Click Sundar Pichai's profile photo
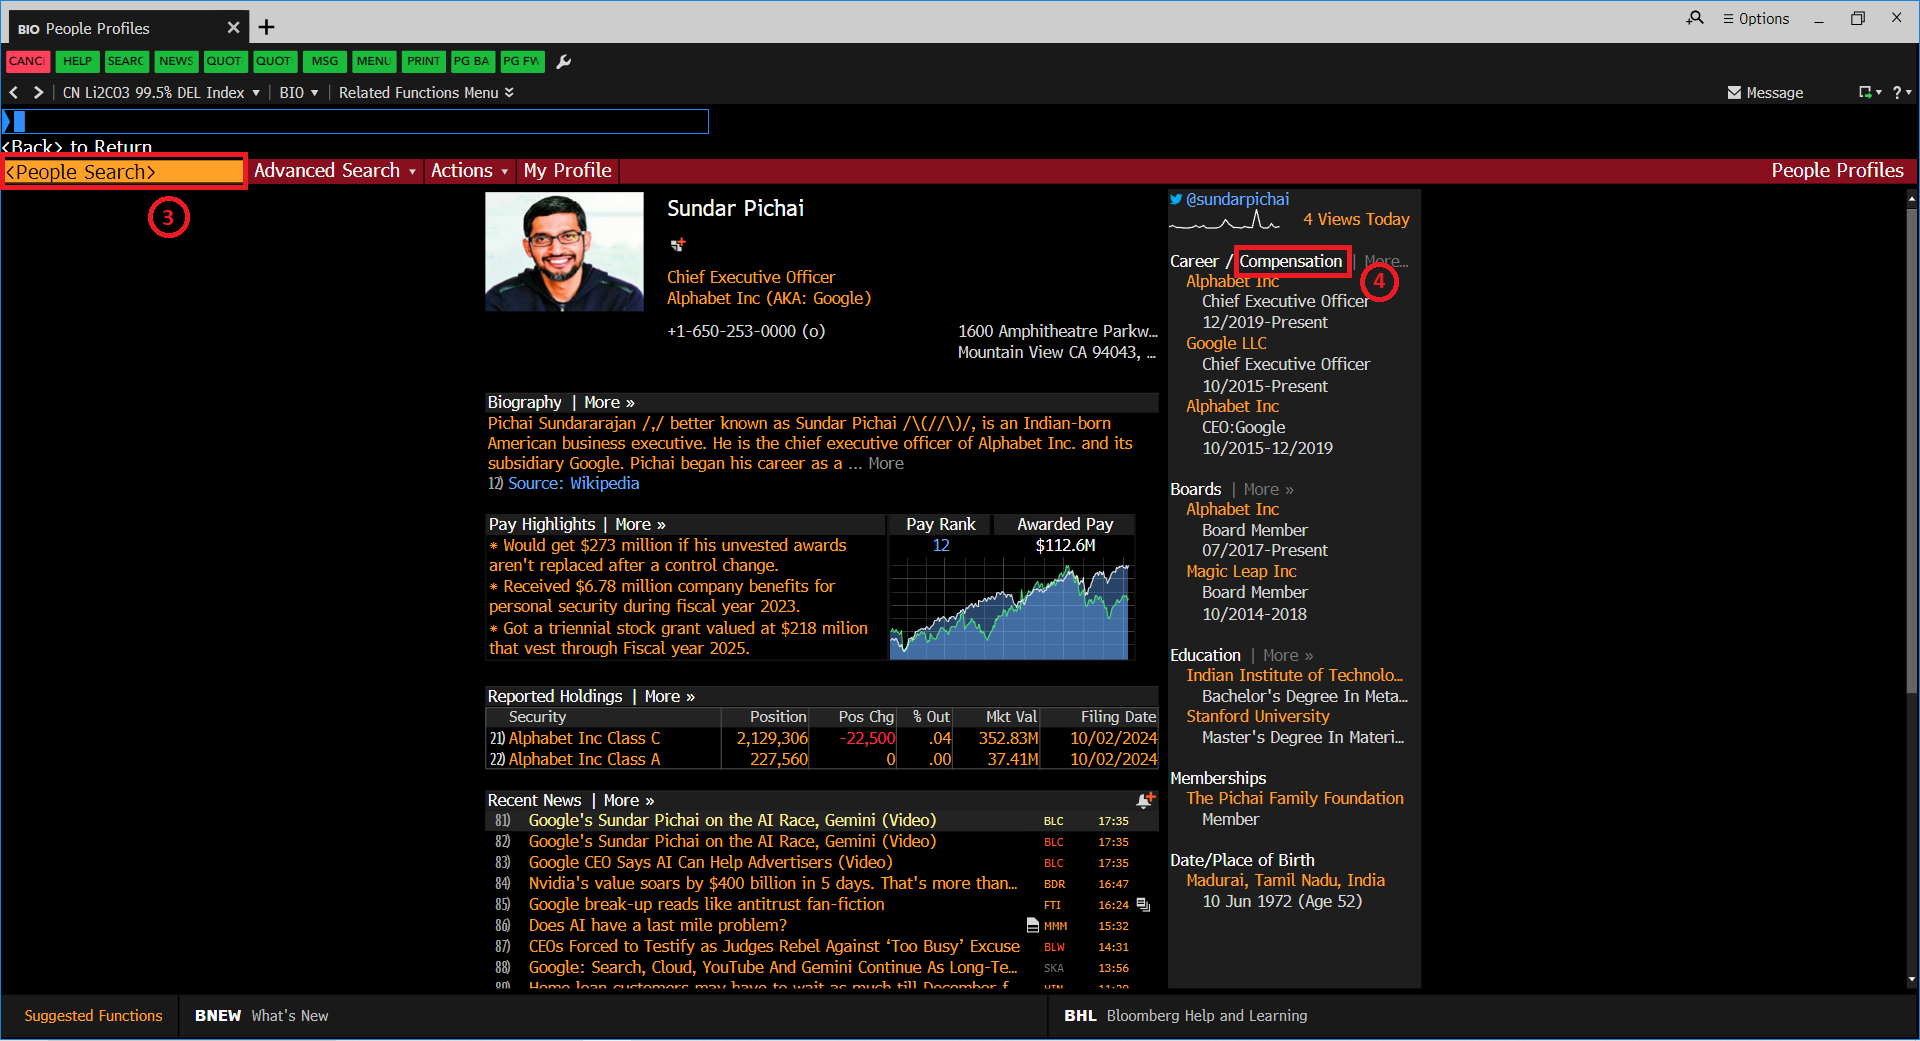Viewport: 1920px width, 1041px height. pyautogui.click(x=564, y=252)
